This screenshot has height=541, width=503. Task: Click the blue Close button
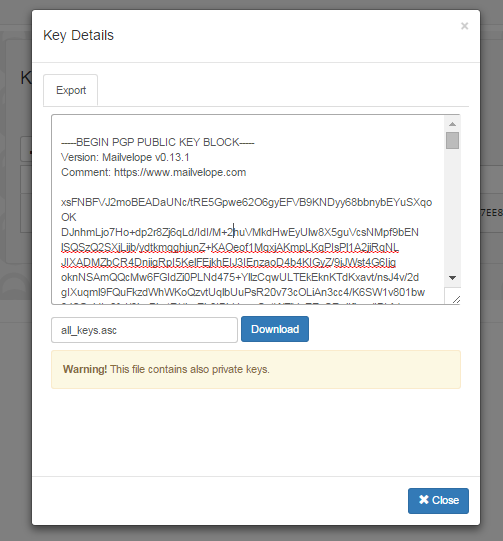[x=438, y=501]
